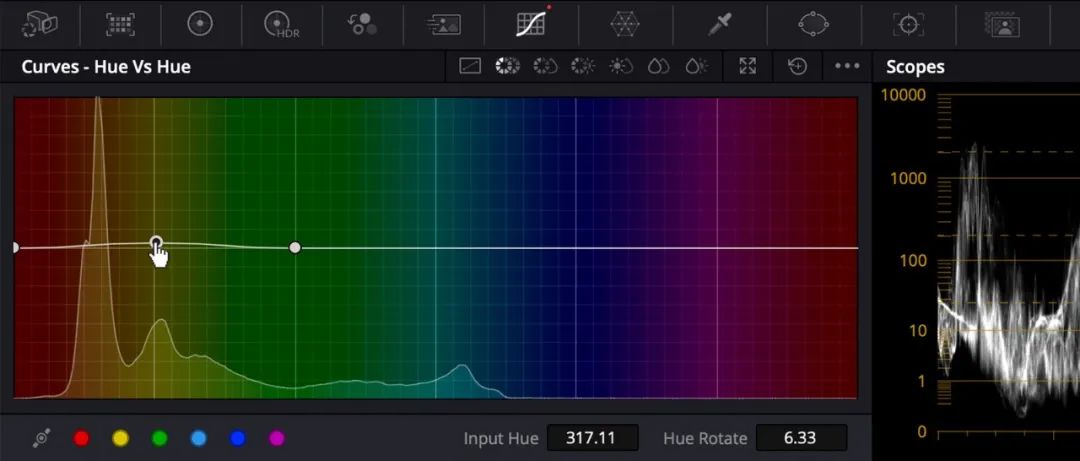
Task: Click the blue hue preset swatch
Action: click(x=238, y=438)
